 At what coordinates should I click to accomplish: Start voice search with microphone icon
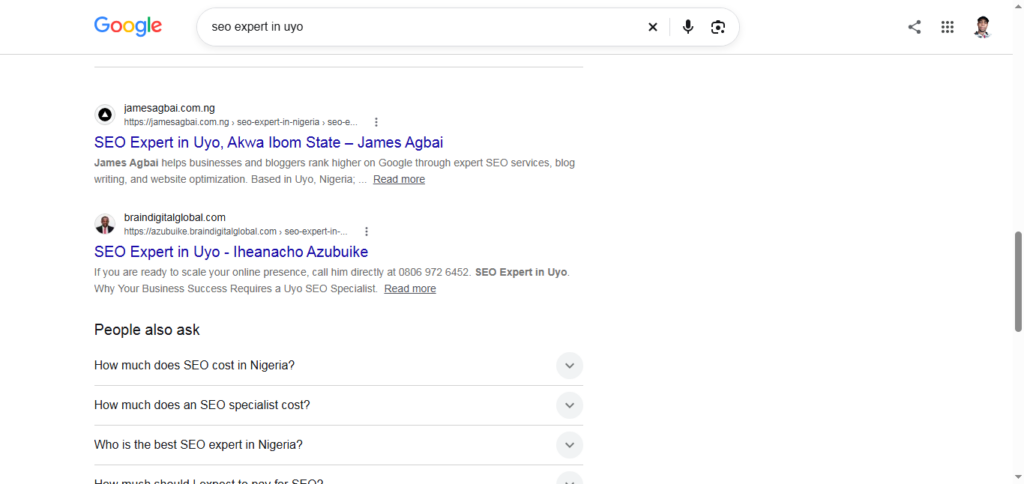click(x=688, y=27)
